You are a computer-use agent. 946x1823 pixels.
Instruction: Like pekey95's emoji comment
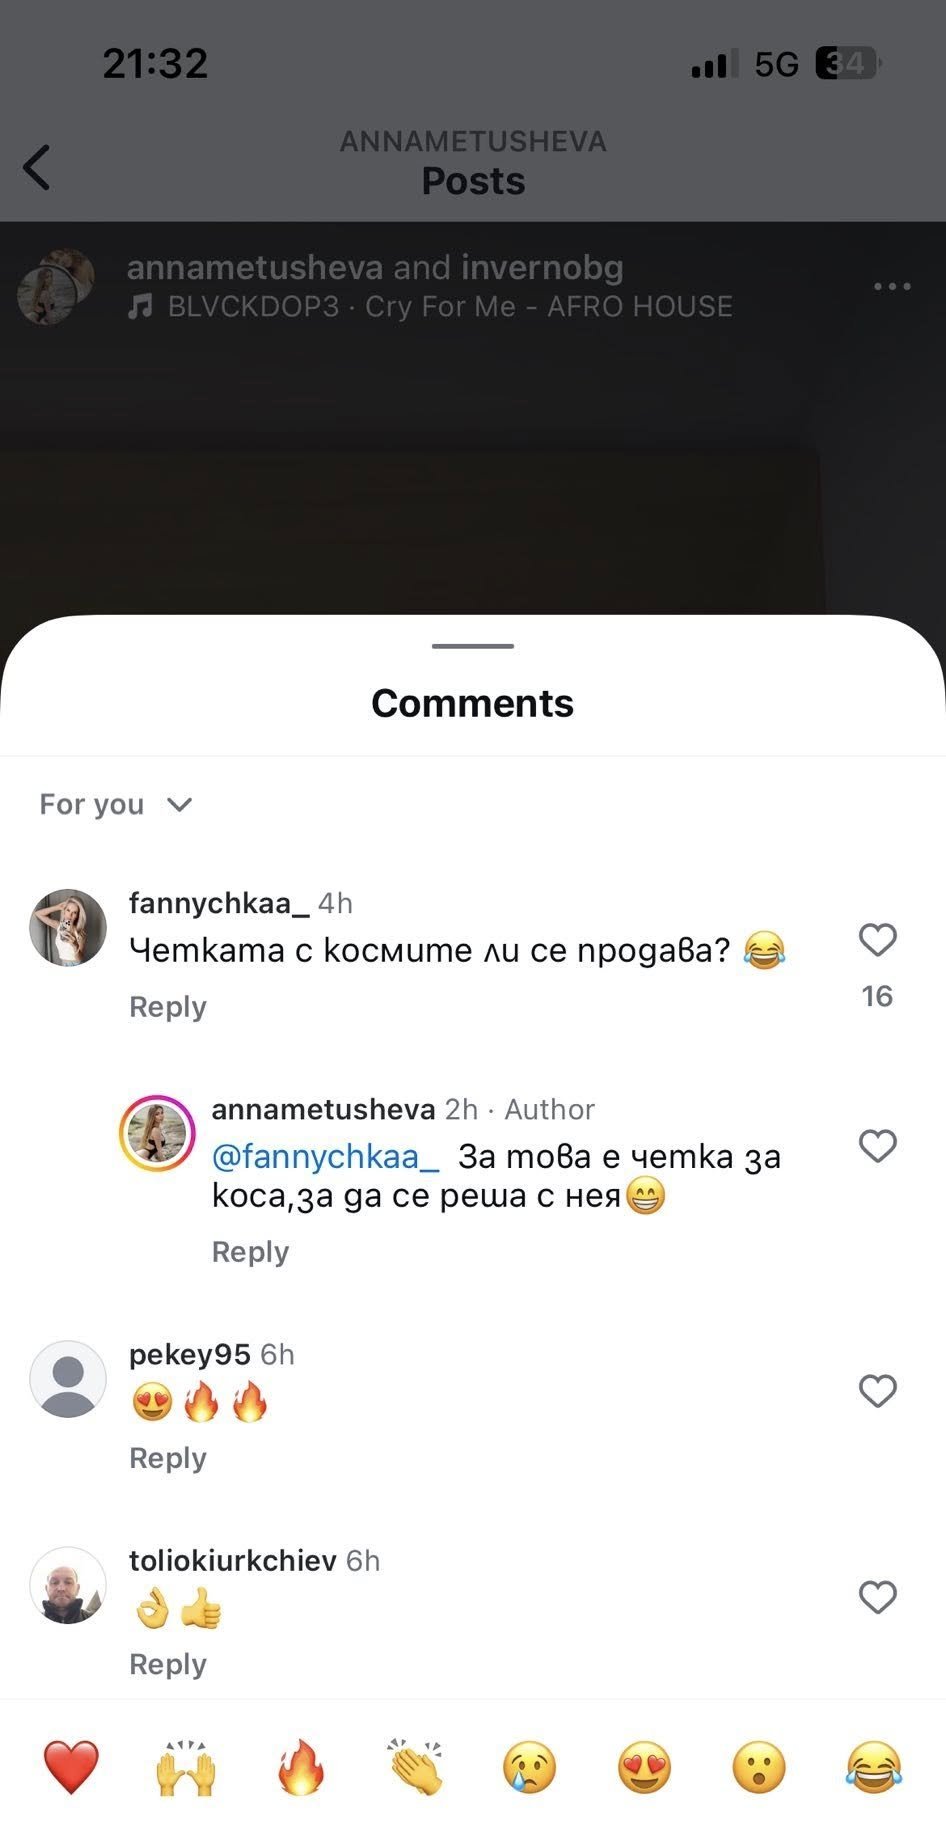tap(877, 1391)
